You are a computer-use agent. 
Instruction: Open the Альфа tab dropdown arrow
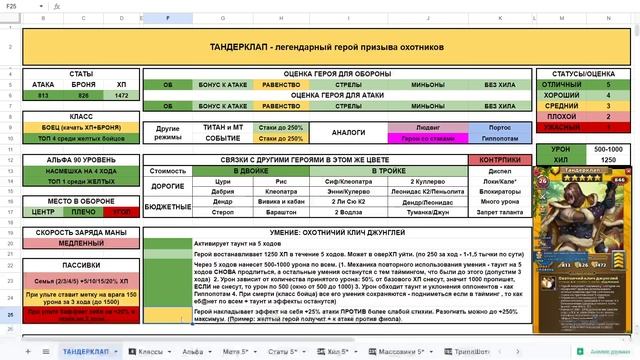[210, 351]
